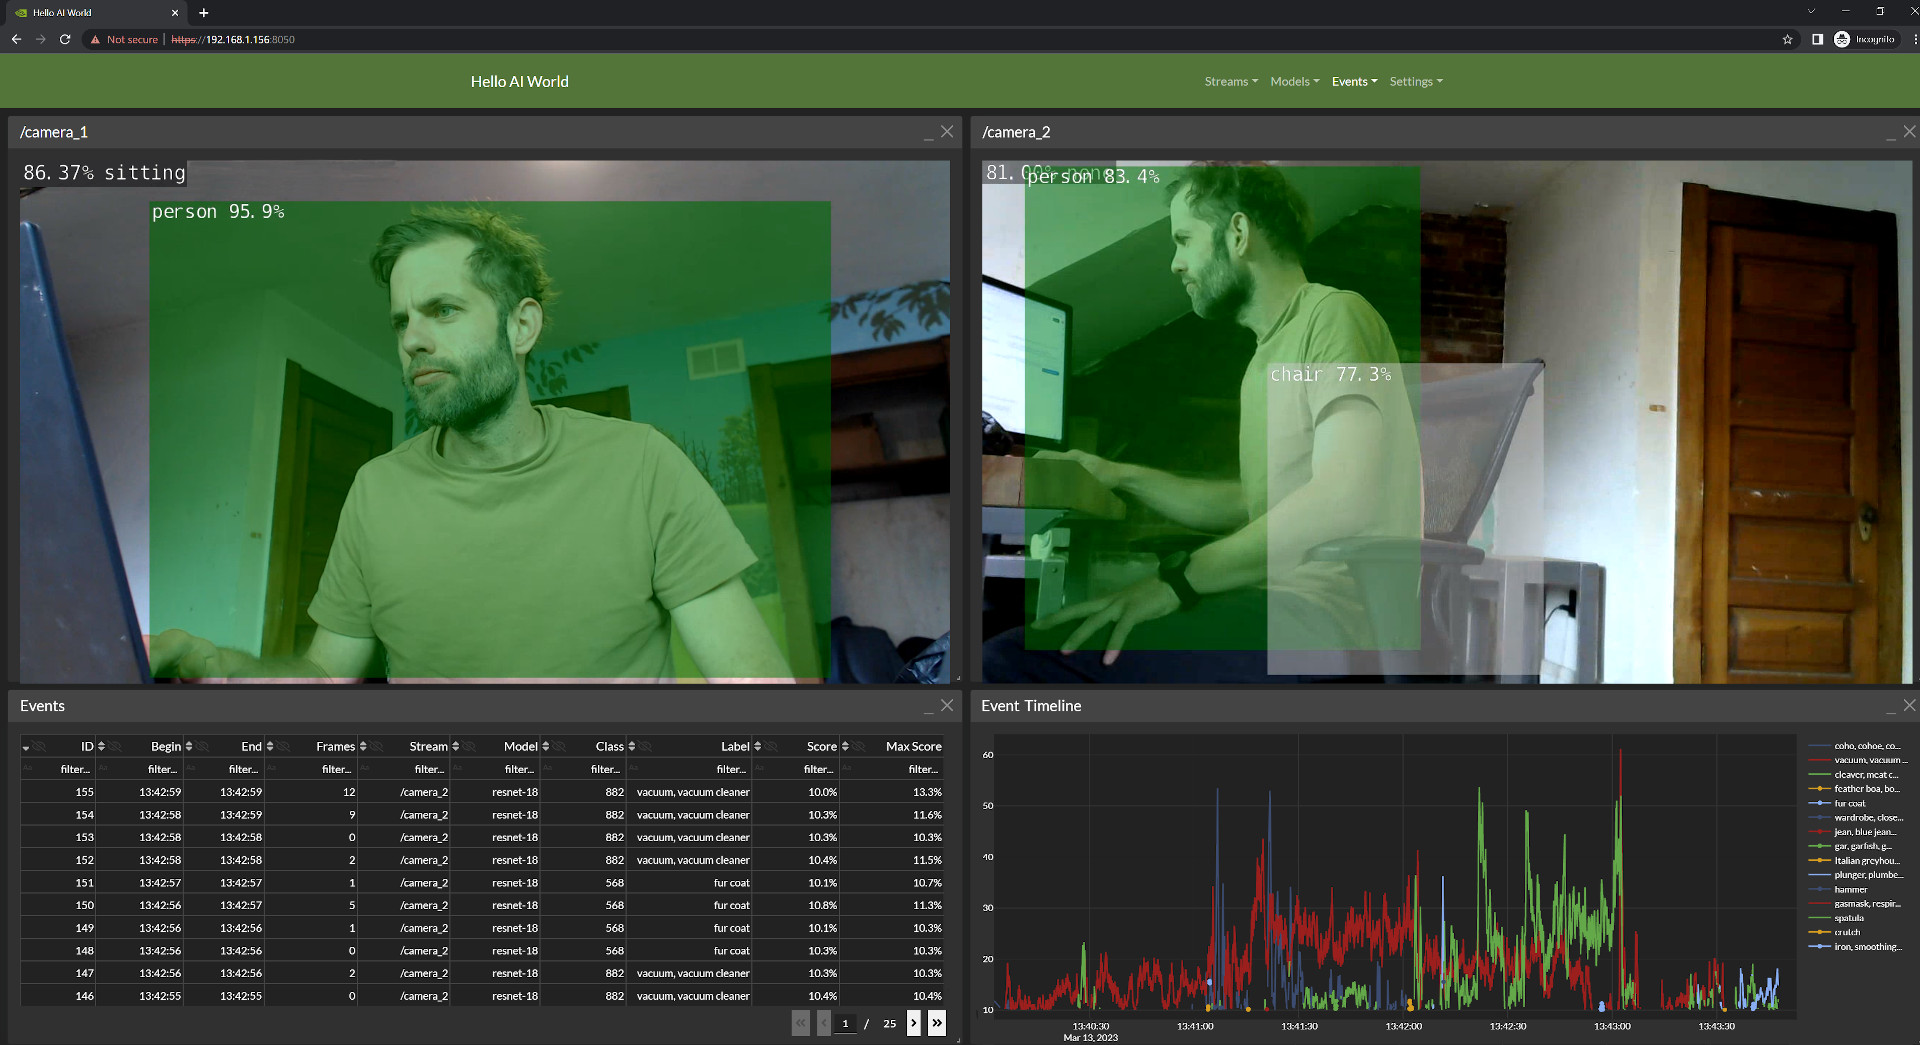1920x1045 pixels.
Task: Open the Streams dropdown menu
Action: point(1230,82)
